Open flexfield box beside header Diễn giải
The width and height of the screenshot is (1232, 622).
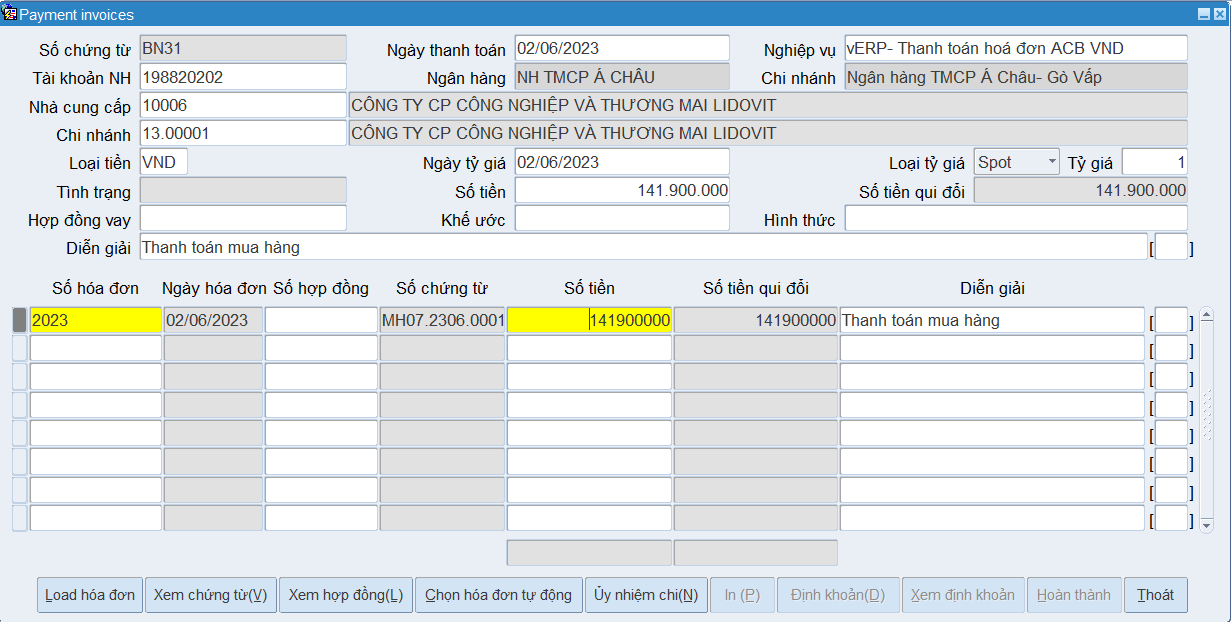coord(1171,247)
